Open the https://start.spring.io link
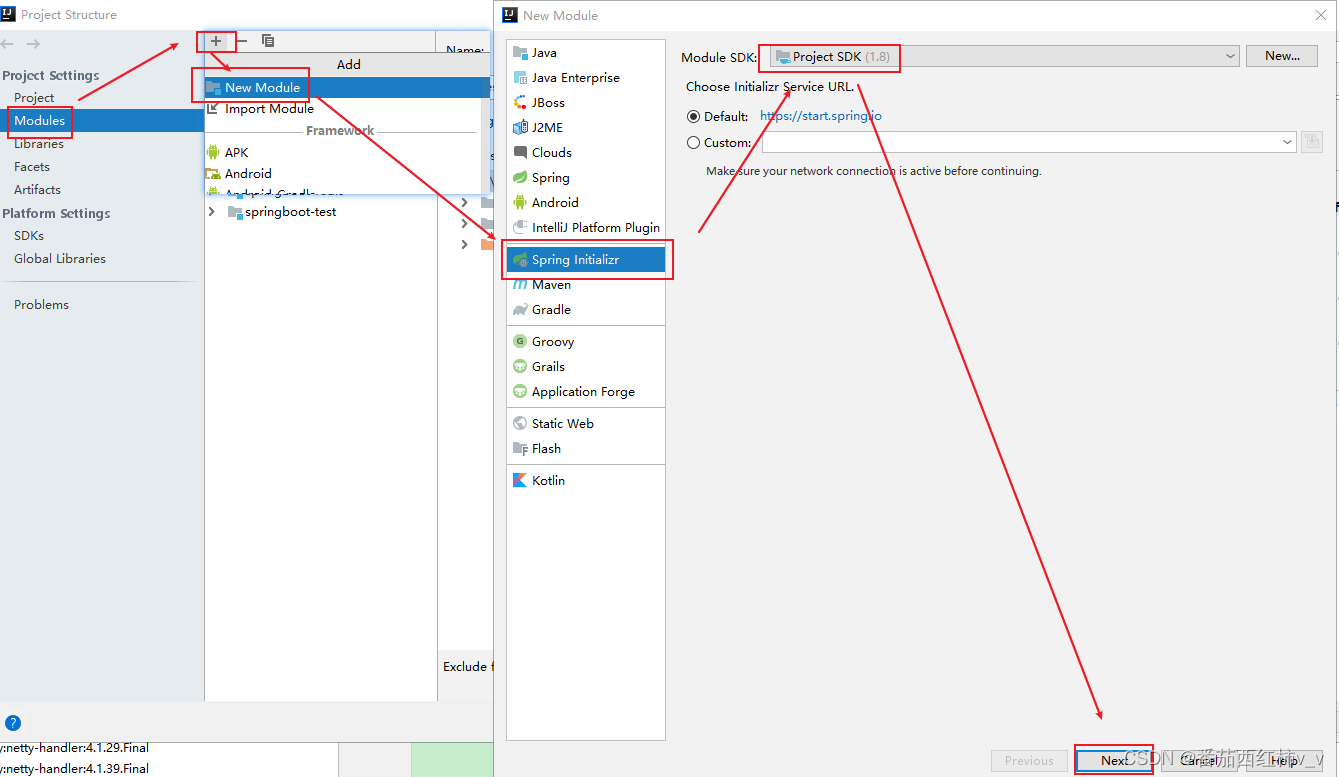Image resolution: width=1339 pixels, height=777 pixels. click(821, 116)
